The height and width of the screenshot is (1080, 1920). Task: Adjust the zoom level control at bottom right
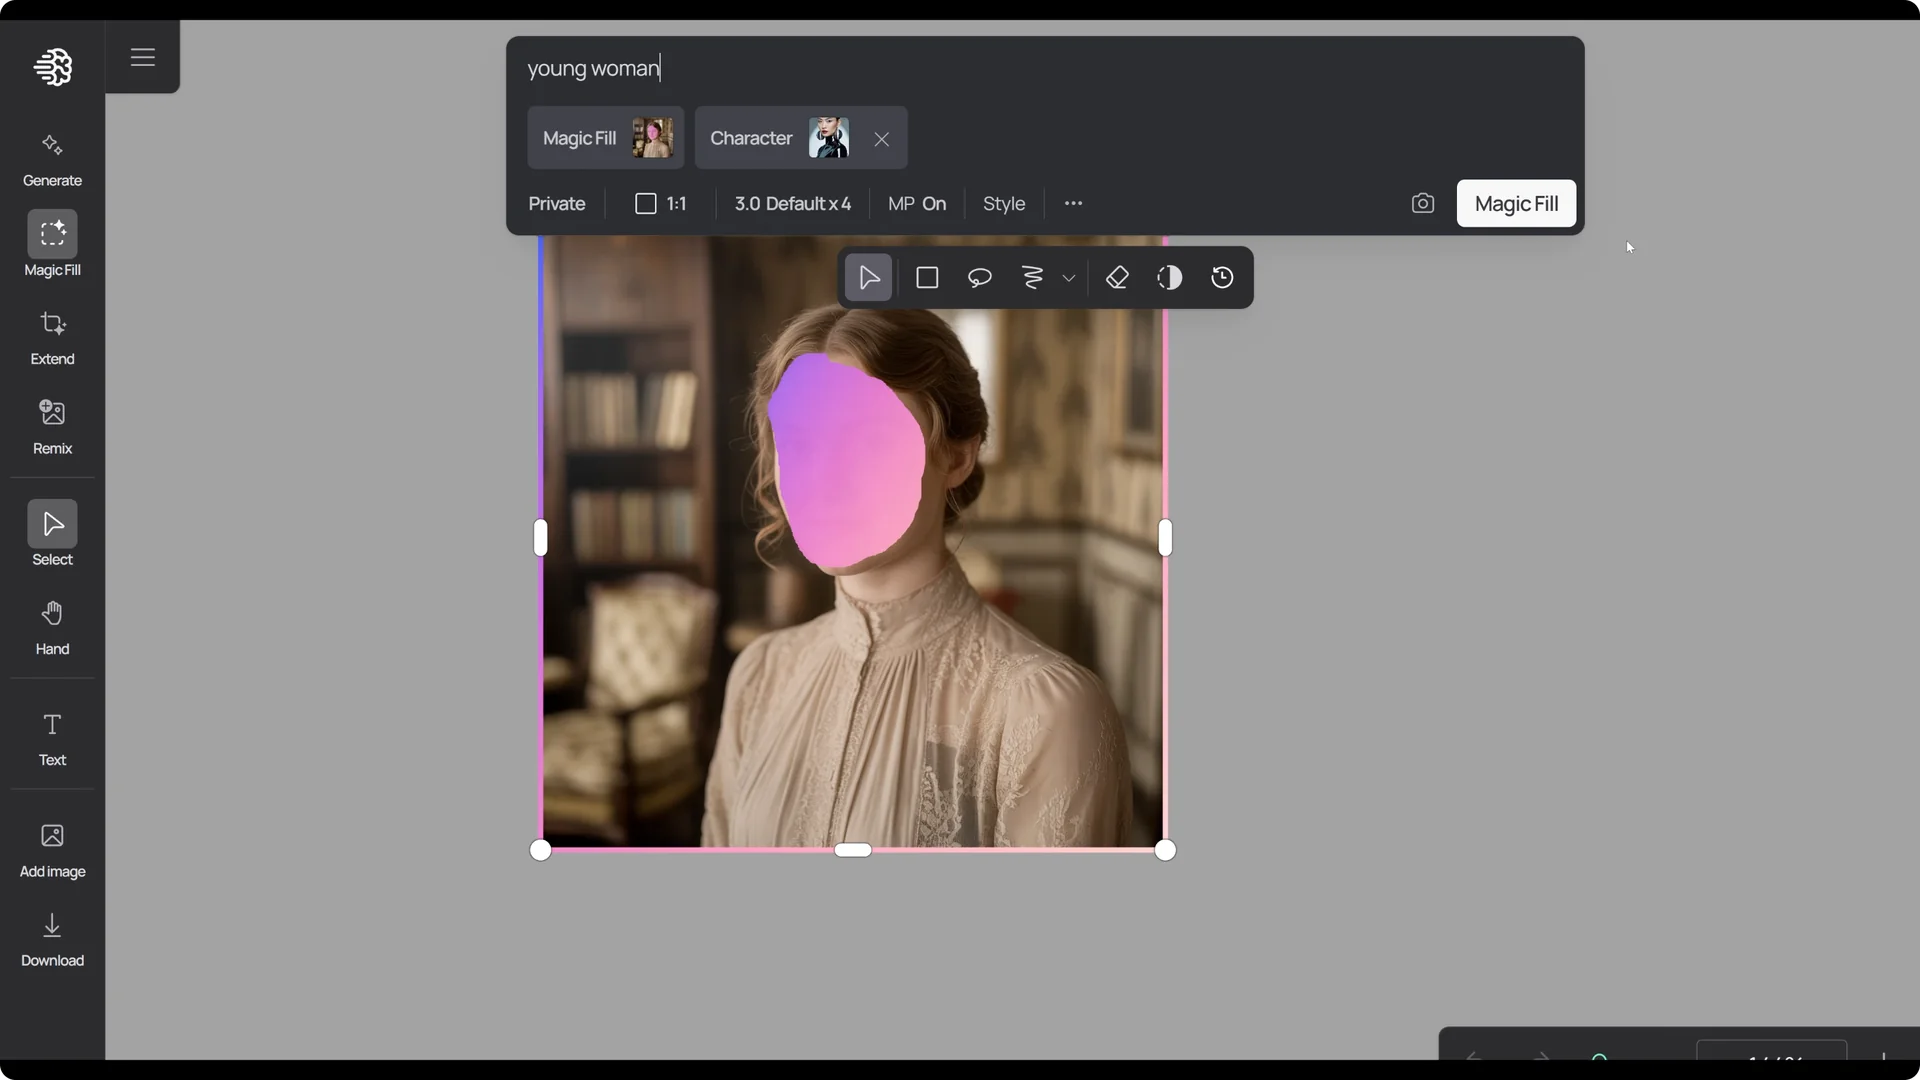click(x=1770, y=1058)
